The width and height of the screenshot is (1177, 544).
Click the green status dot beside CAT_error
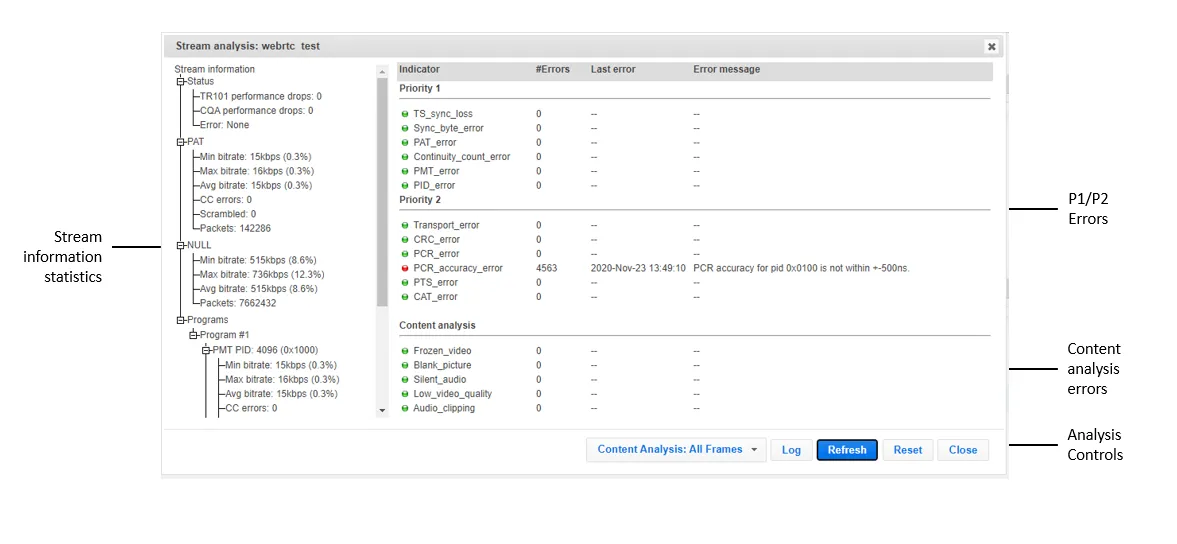pos(405,296)
